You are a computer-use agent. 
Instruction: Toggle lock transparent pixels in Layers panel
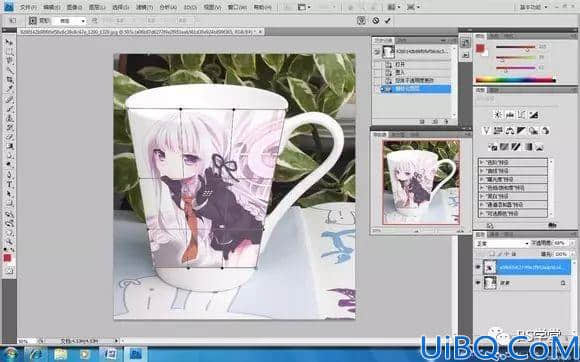click(x=492, y=254)
